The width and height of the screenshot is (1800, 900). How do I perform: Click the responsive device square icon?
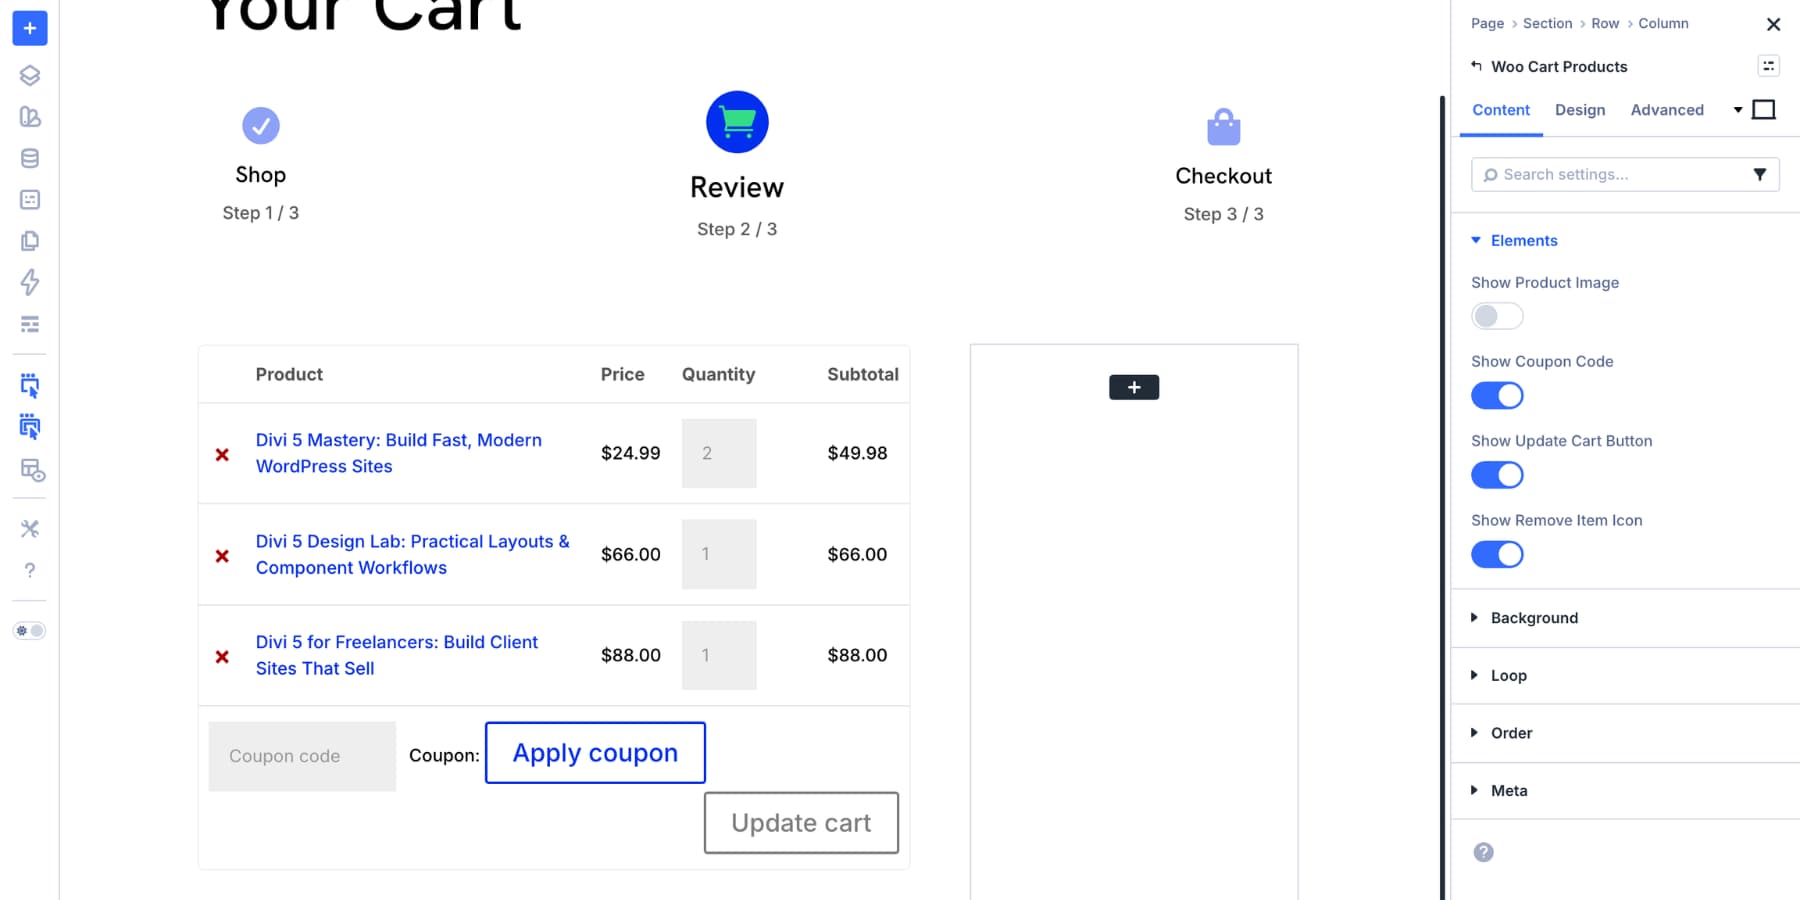point(1764,110)
